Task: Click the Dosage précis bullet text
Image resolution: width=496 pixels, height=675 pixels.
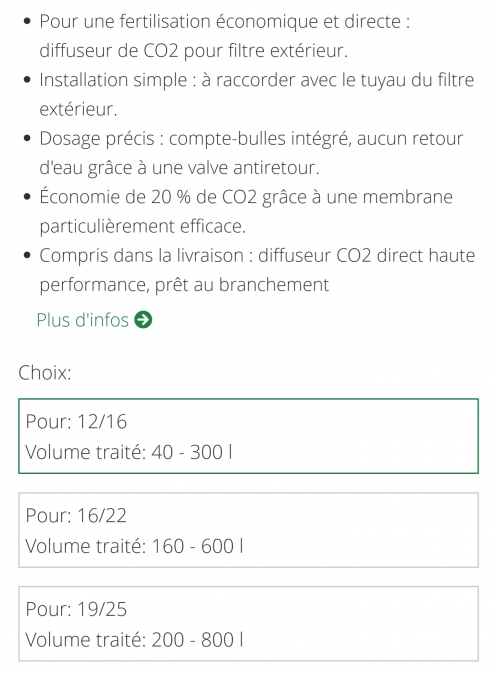Action: click(251, 153)
